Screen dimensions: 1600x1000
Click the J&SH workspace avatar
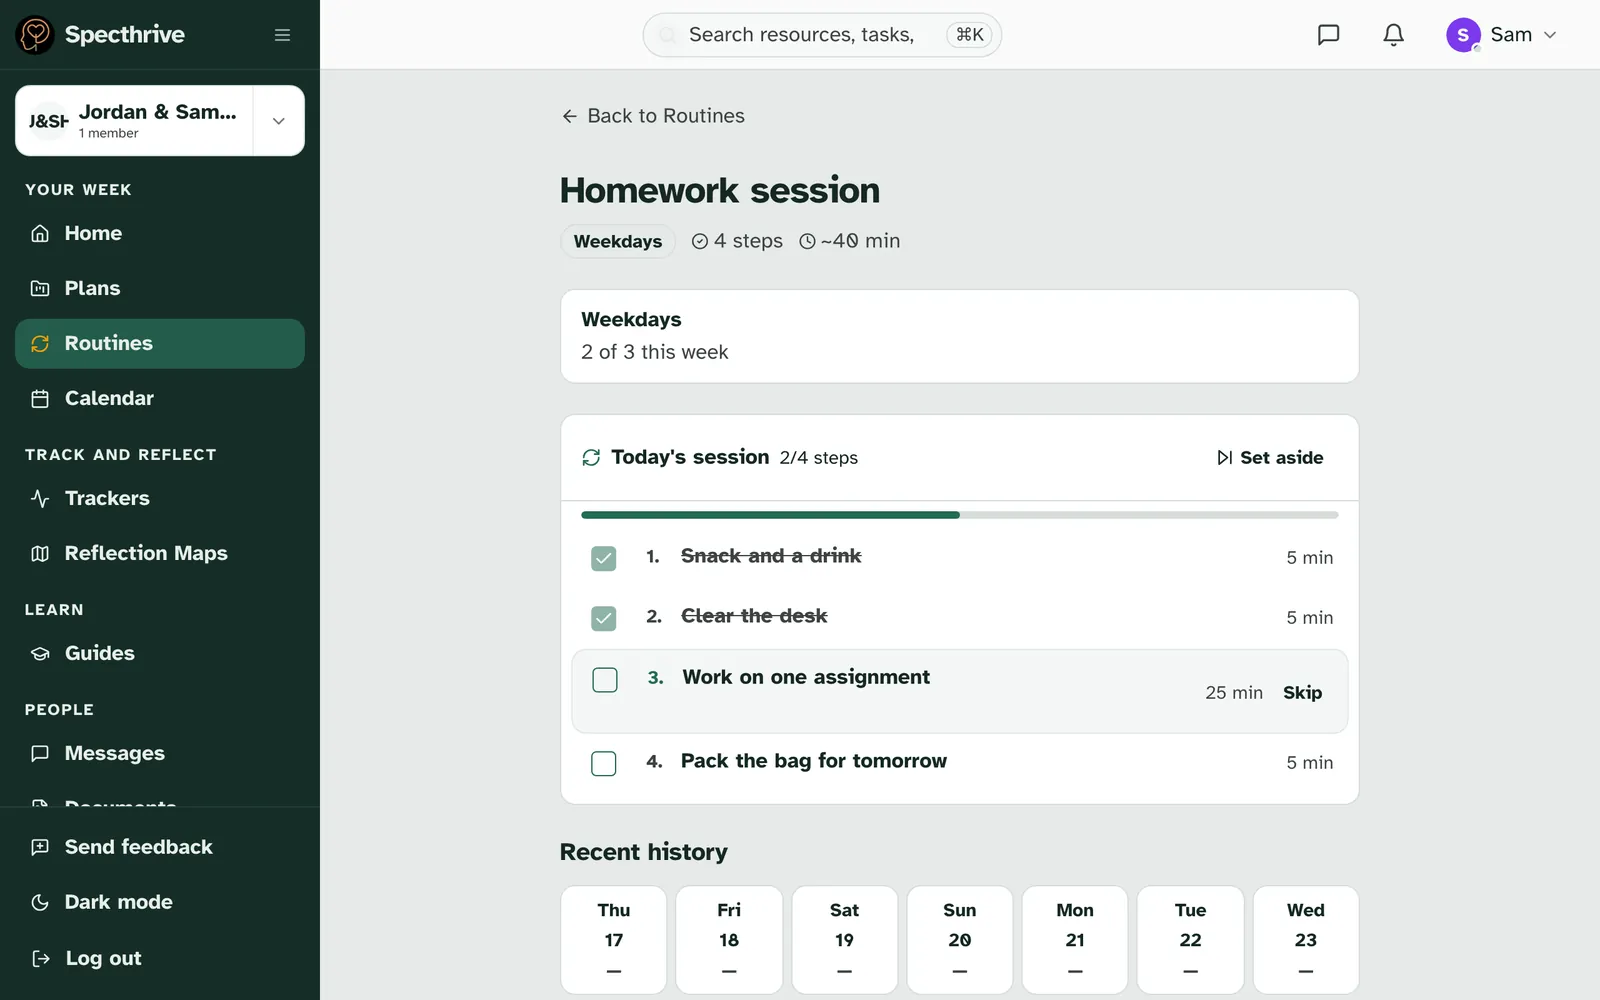[48, 121]
